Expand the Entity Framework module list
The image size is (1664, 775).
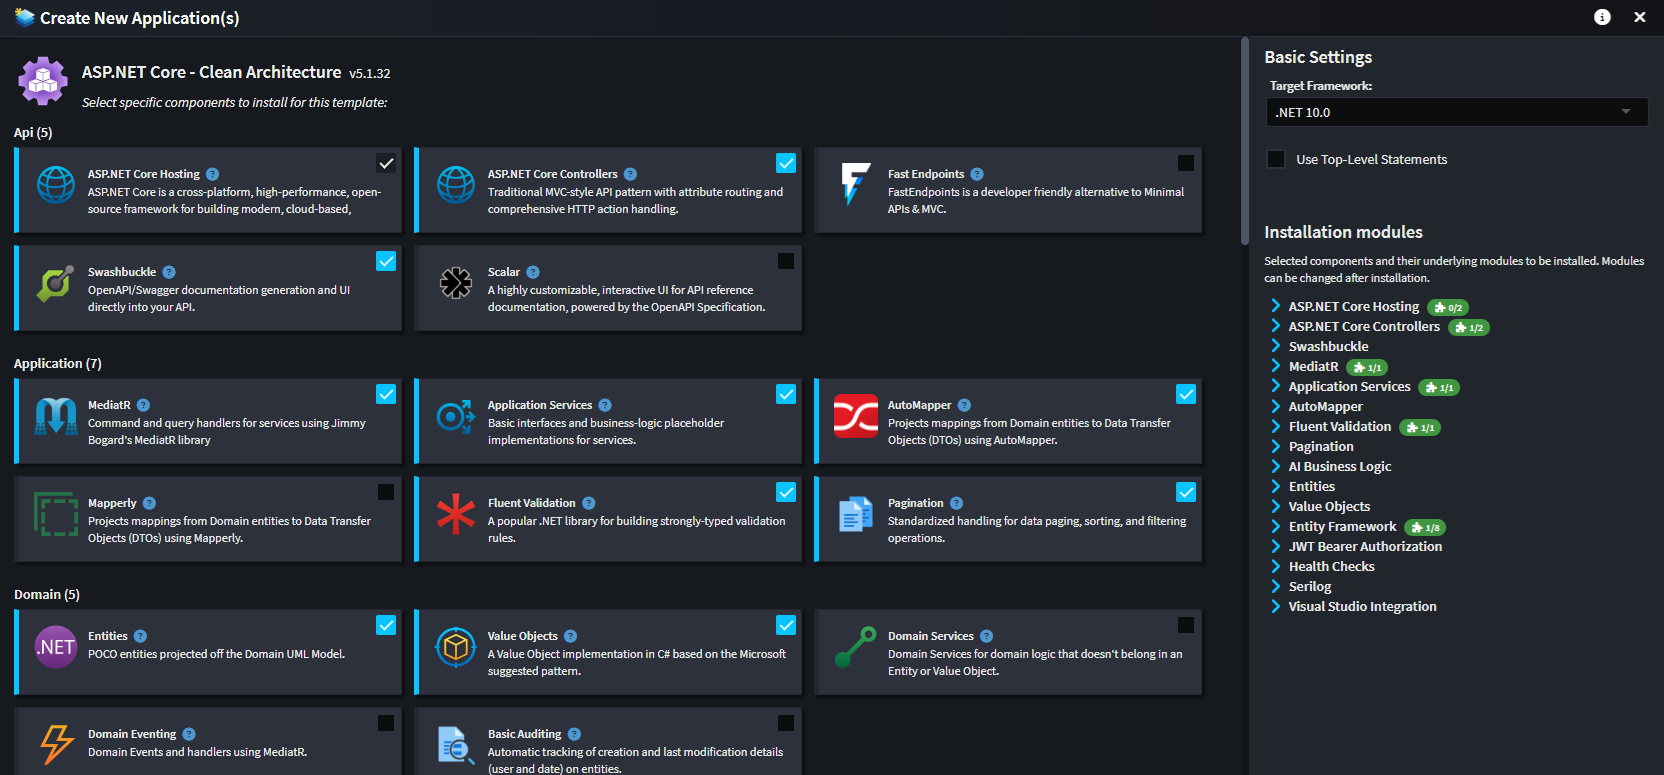point(1275,526)
